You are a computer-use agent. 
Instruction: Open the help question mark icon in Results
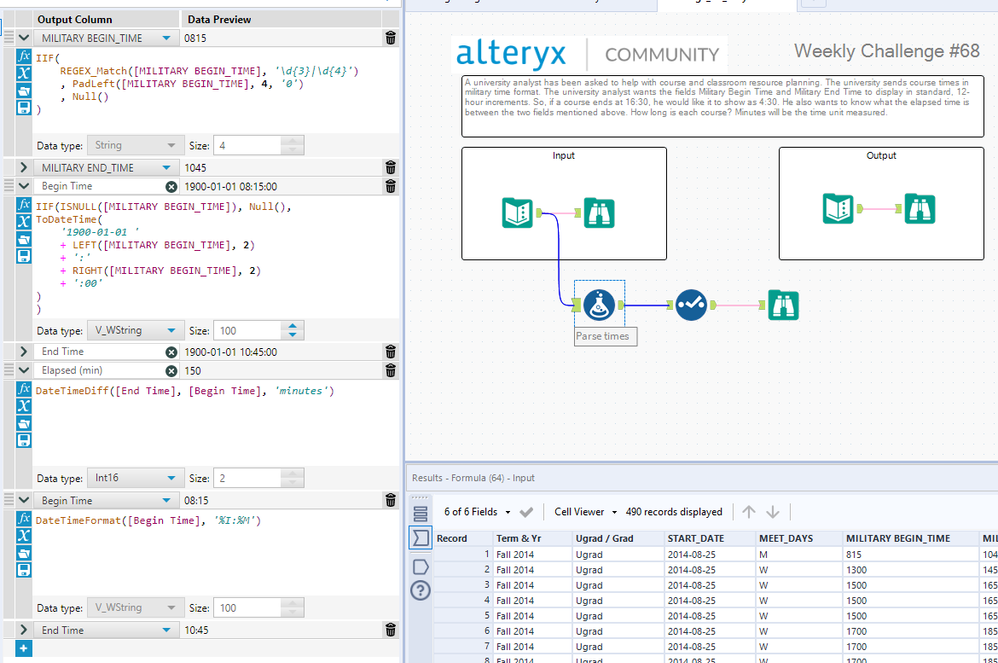[421, 590]
